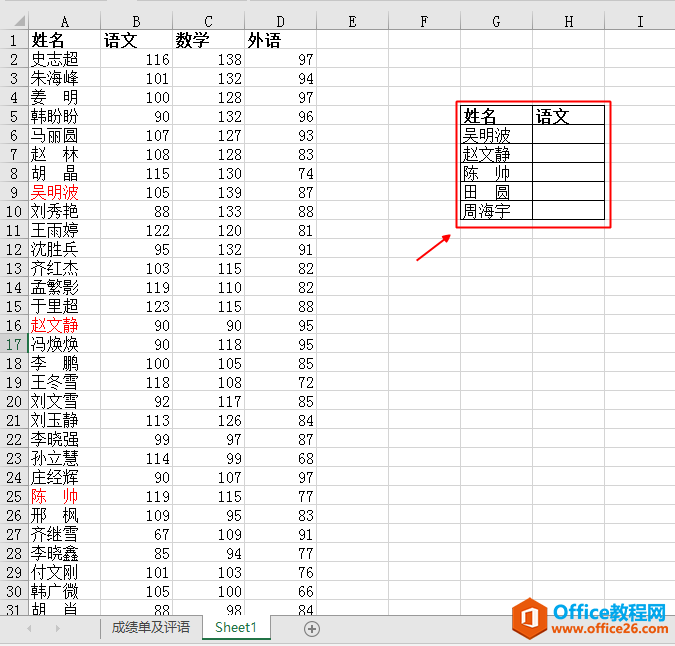Select column H header

tap(568, 21)
